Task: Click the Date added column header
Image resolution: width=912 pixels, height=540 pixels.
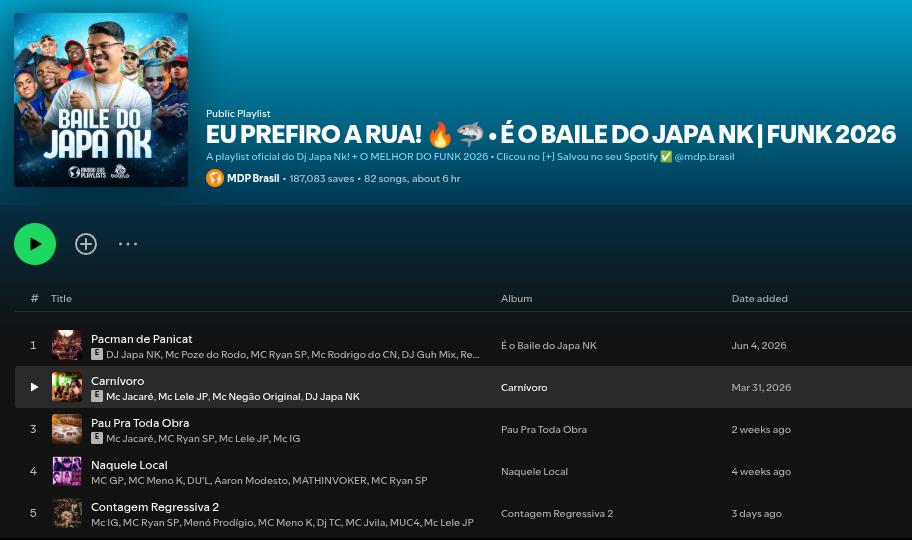Action: click(760, 299)
